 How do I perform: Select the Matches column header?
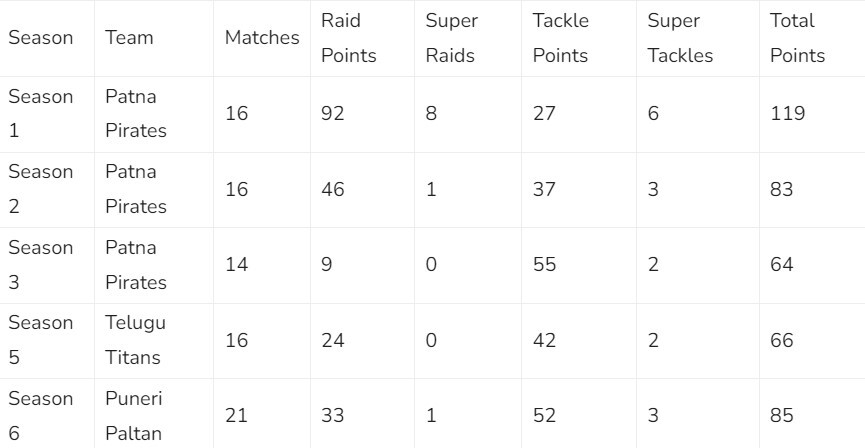click(262, 38)
